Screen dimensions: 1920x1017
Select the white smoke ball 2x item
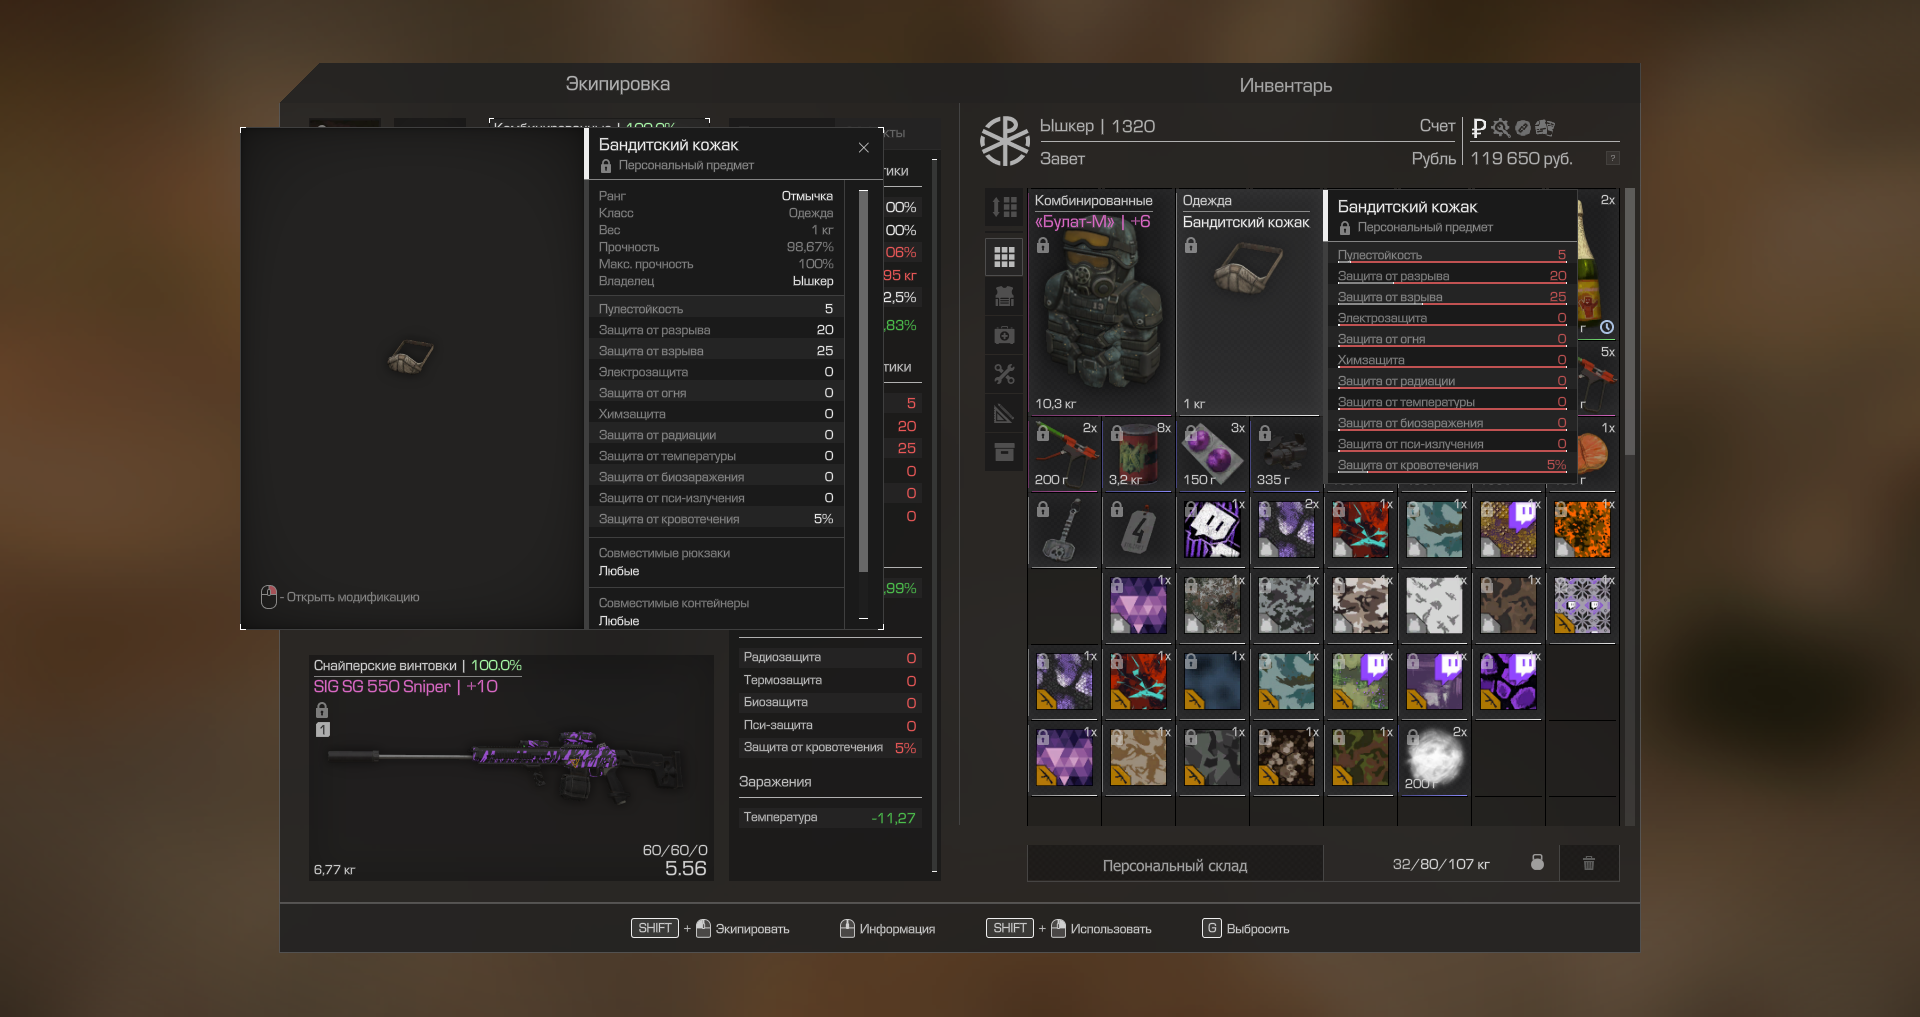pyautogui.click(x=1434, y=759)
